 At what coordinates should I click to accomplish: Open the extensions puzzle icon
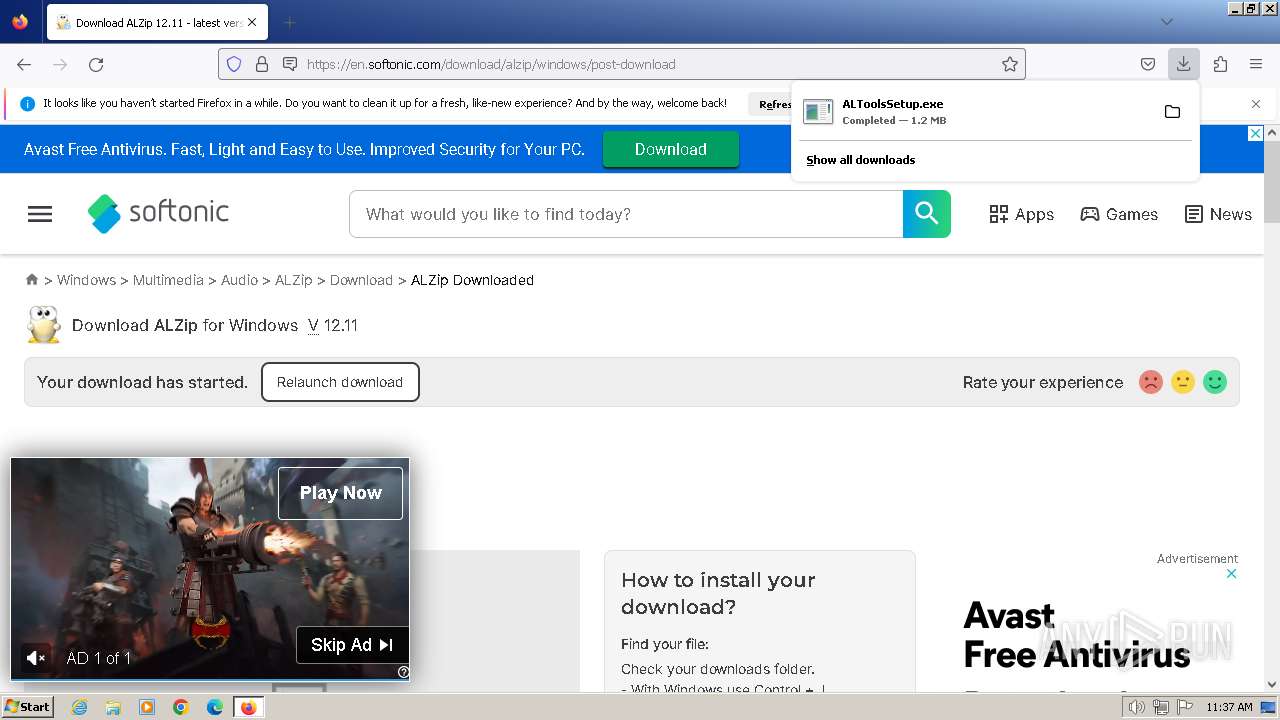pyautogui.click(x=1220, y=64)
